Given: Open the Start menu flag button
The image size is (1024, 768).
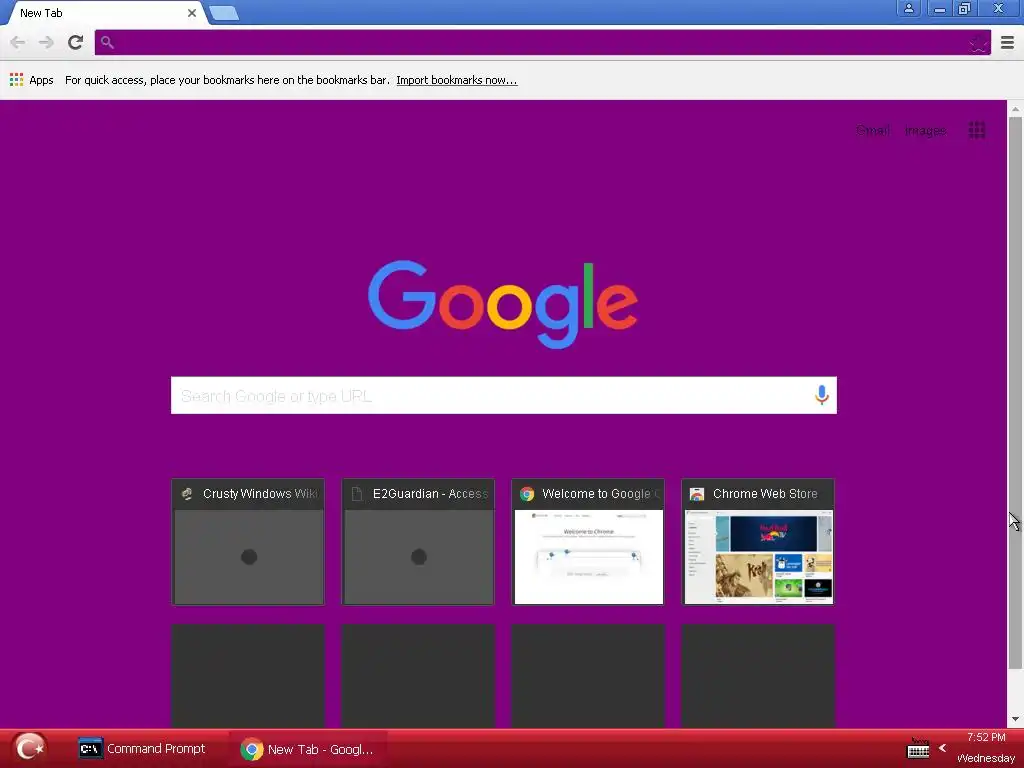Looking at the screenshot, I should pyautogui.click(x=29, y=748).
